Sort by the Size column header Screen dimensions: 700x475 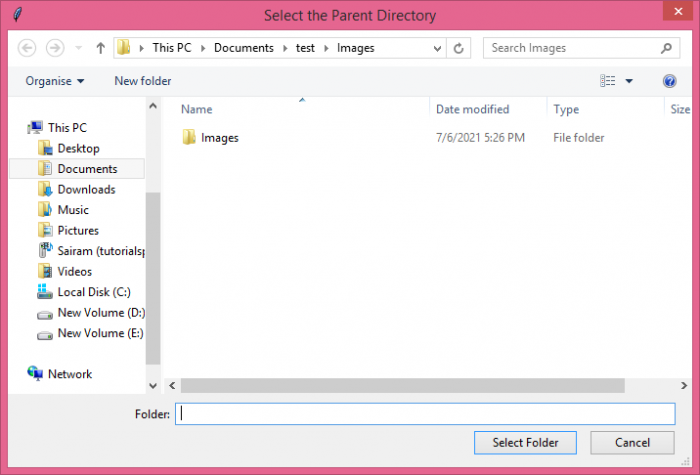[680, 109]
